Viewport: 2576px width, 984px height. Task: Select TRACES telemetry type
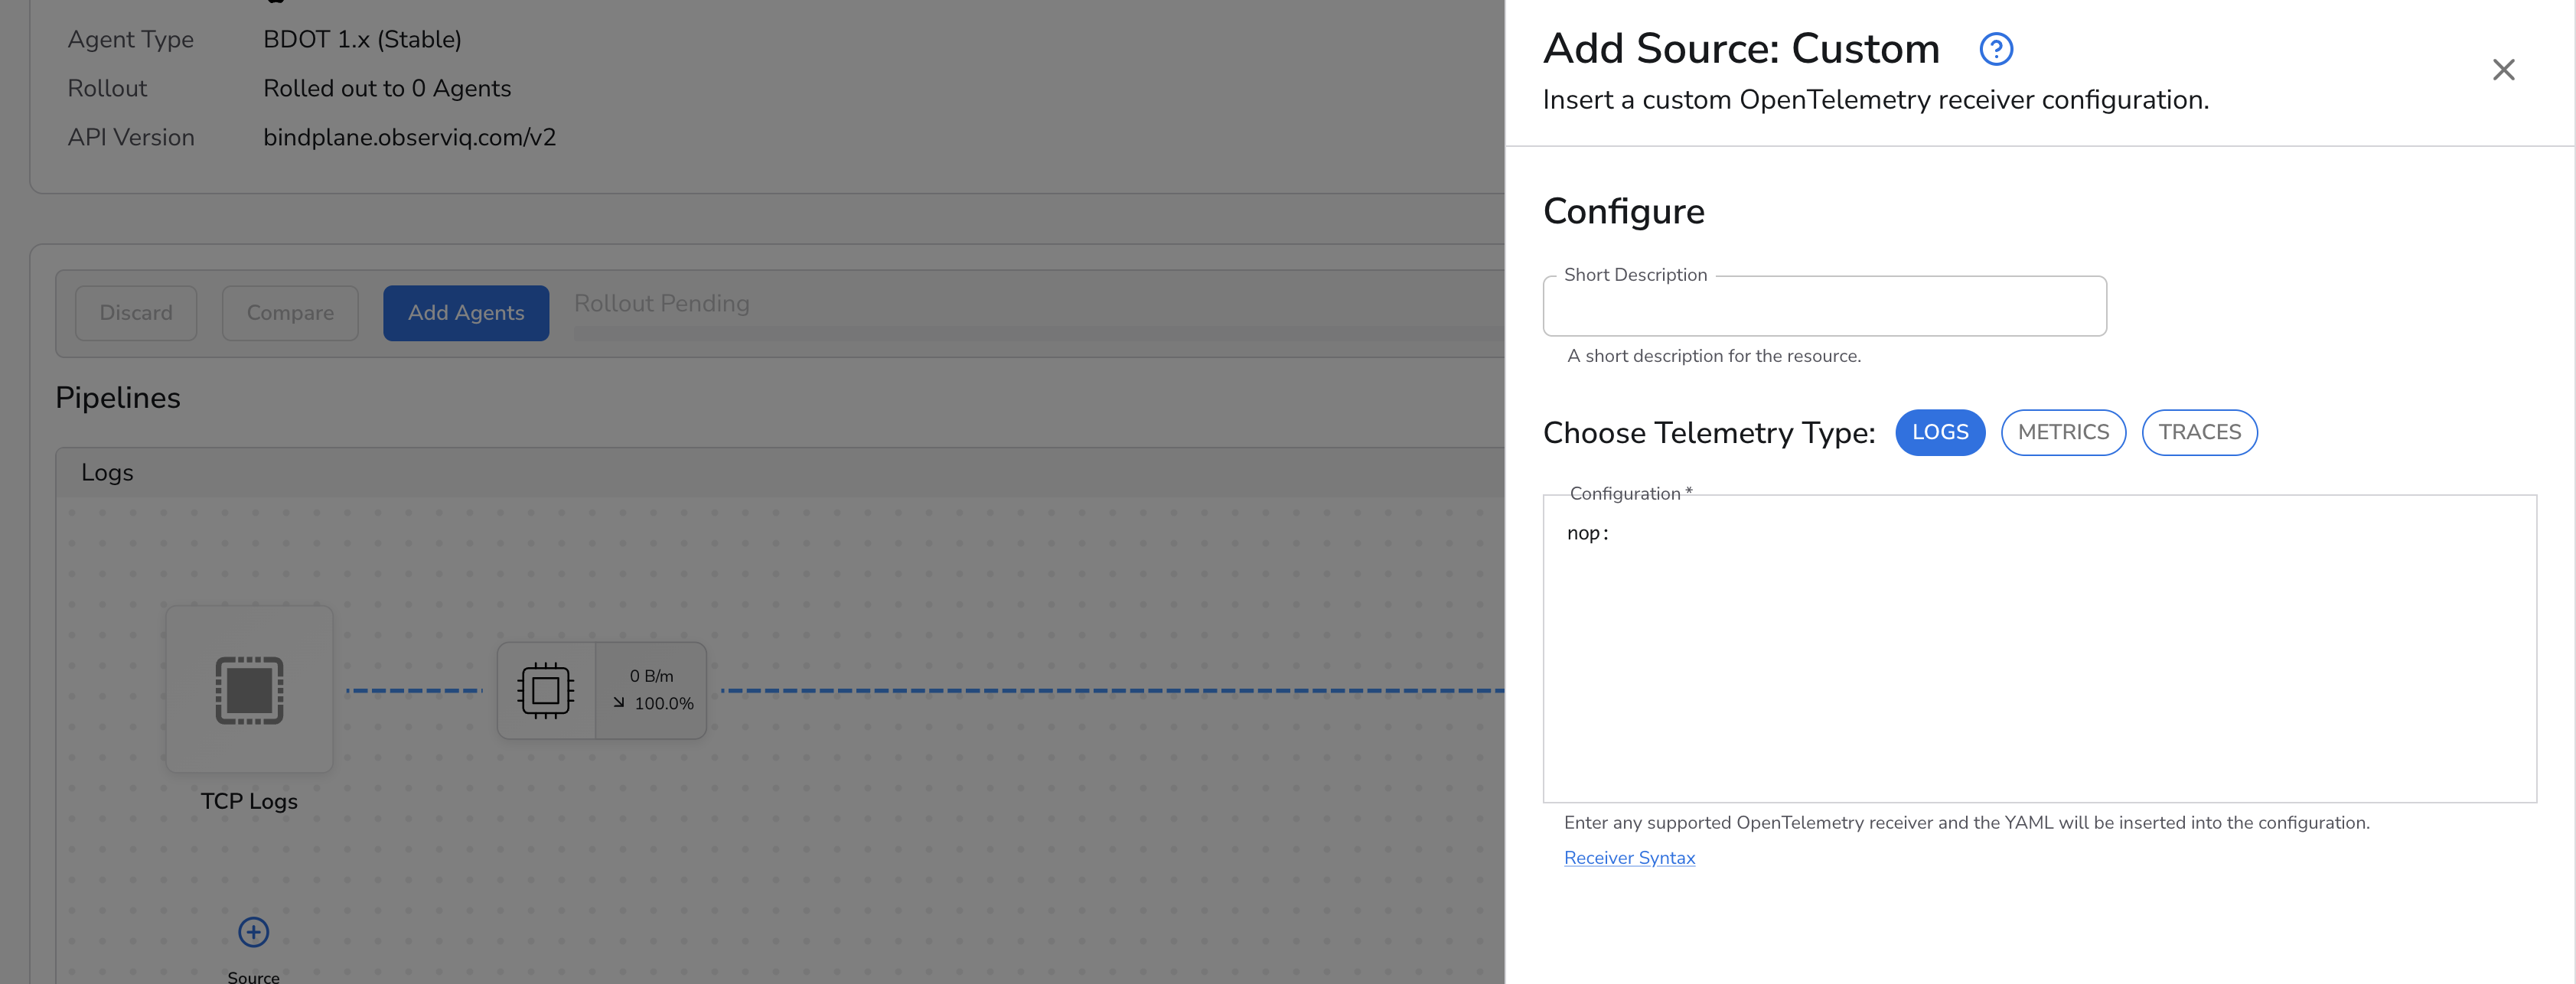click(x=2198, y=432)
